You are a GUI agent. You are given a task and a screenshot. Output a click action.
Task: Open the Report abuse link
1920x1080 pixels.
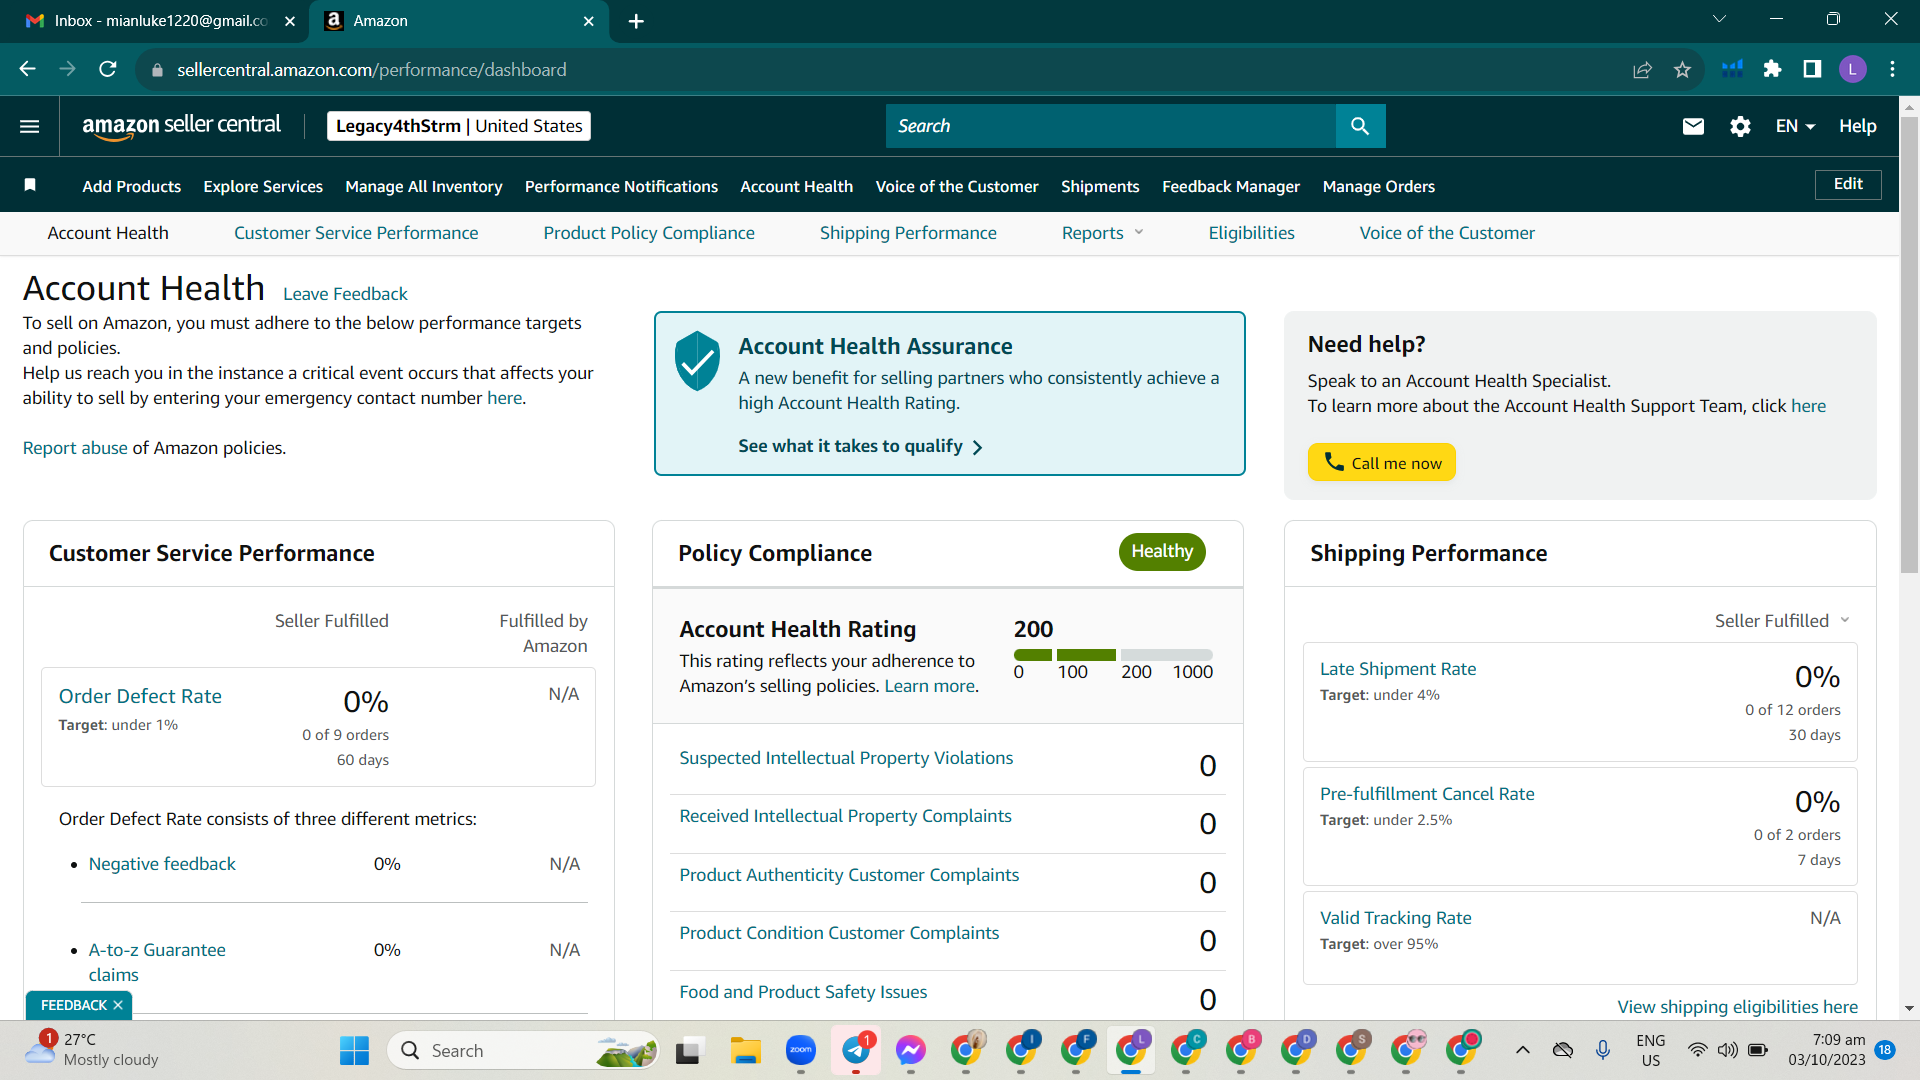(x=75, y=448)
